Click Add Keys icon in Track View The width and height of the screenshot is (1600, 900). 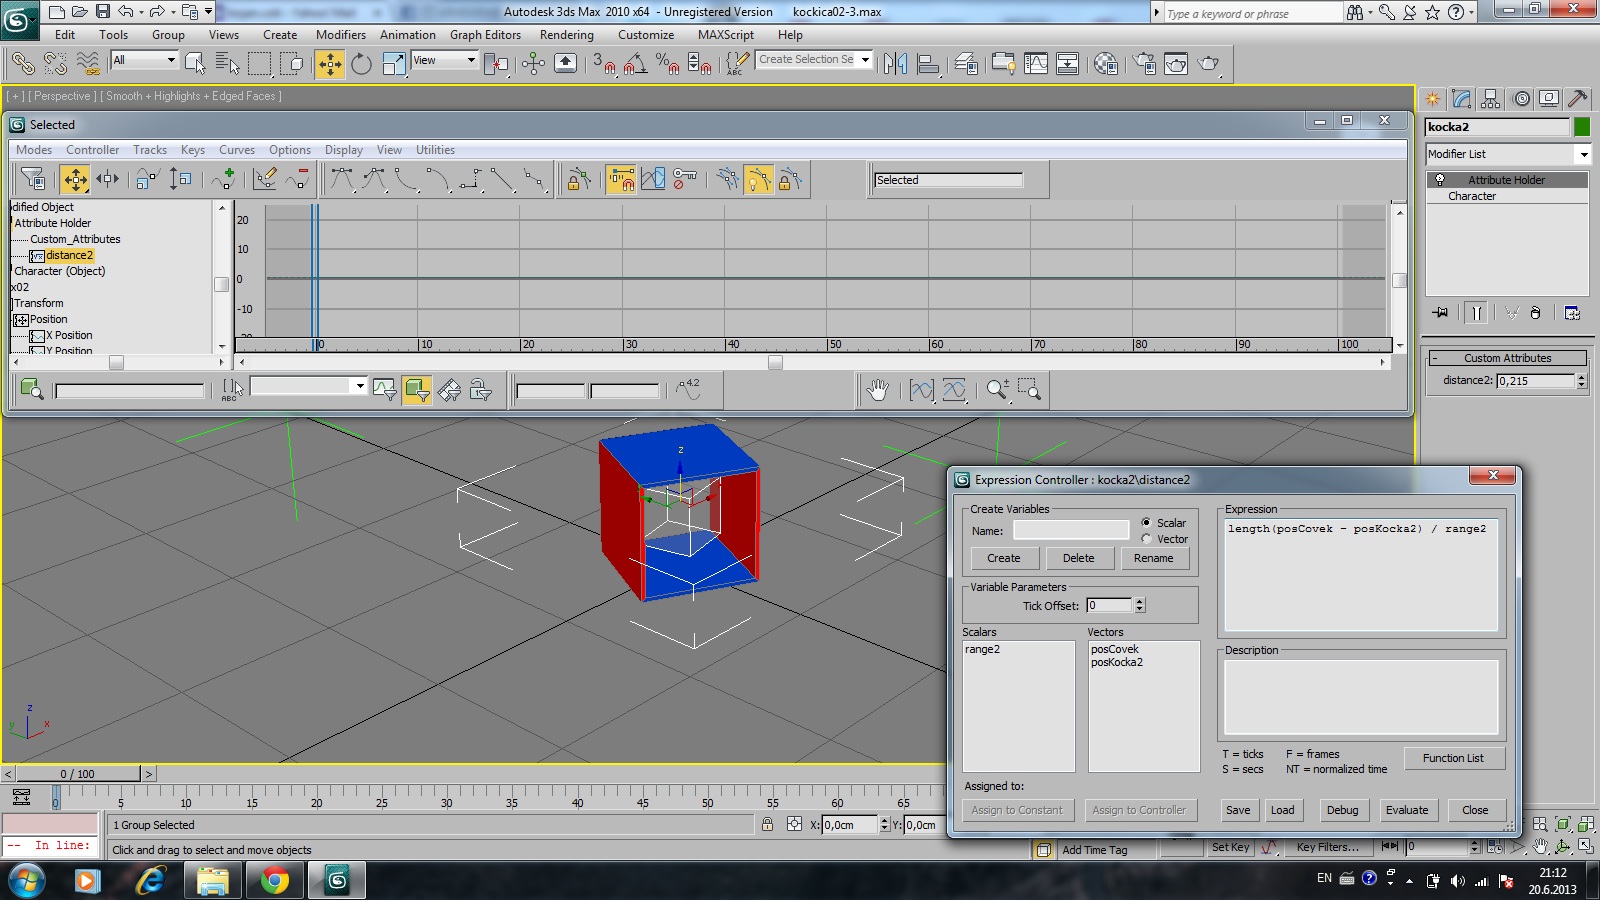point(223,180)
